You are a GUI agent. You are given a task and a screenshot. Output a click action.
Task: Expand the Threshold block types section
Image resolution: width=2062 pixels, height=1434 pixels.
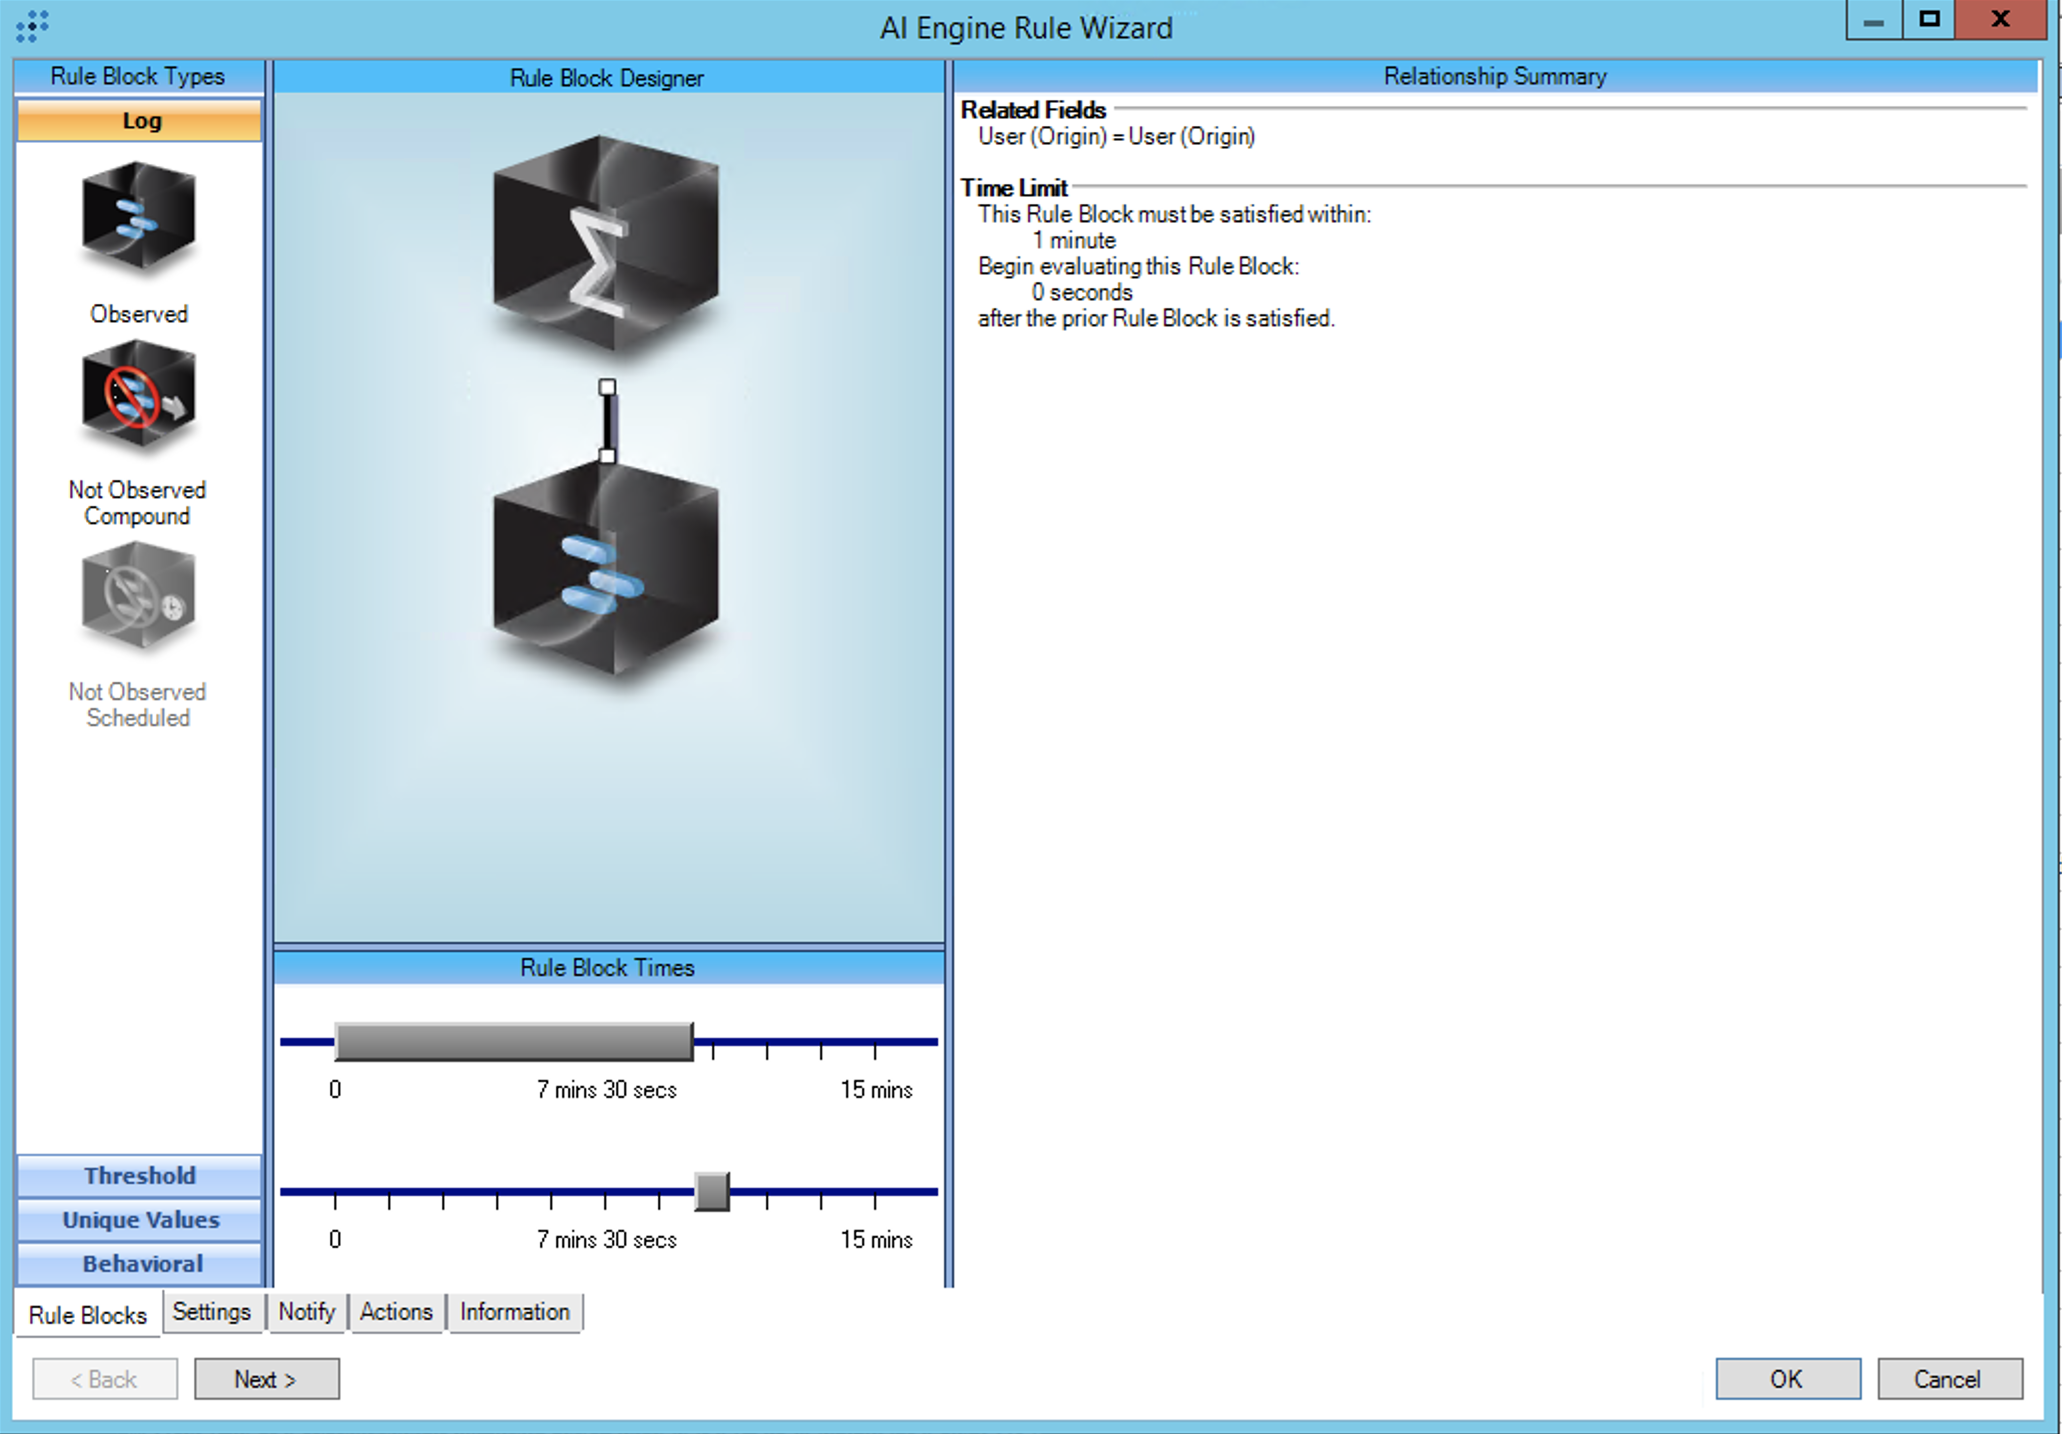point(139,1175)
